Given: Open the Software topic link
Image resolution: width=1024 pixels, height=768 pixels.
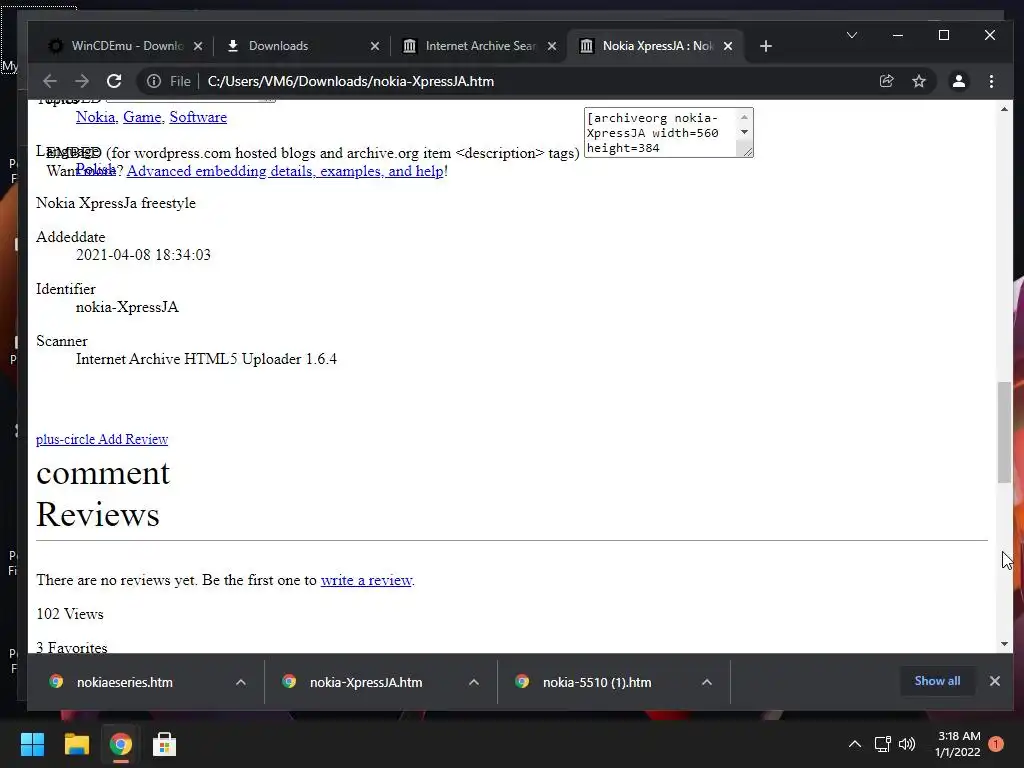Looking at the screenshot, I should click(x=198, y=117).
